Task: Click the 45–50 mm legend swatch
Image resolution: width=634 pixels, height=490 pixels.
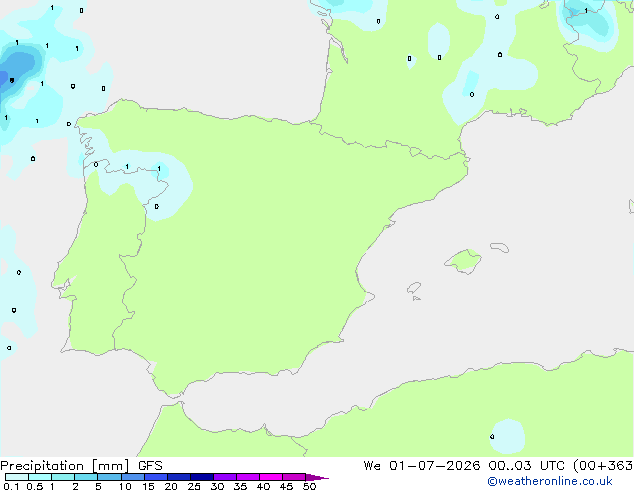Action: click(294, 477)
